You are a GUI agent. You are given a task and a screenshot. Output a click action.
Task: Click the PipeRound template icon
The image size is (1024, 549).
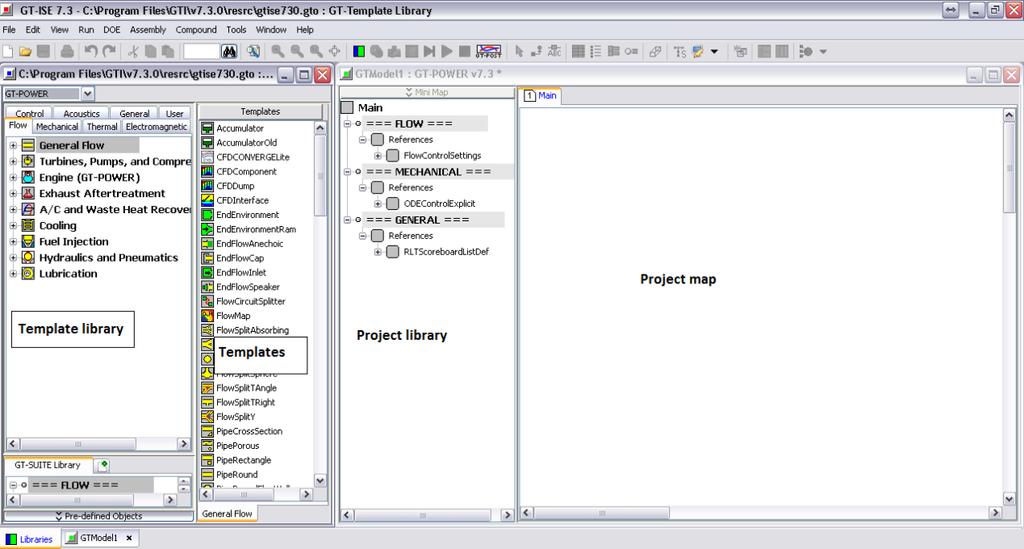pos(207,474)
